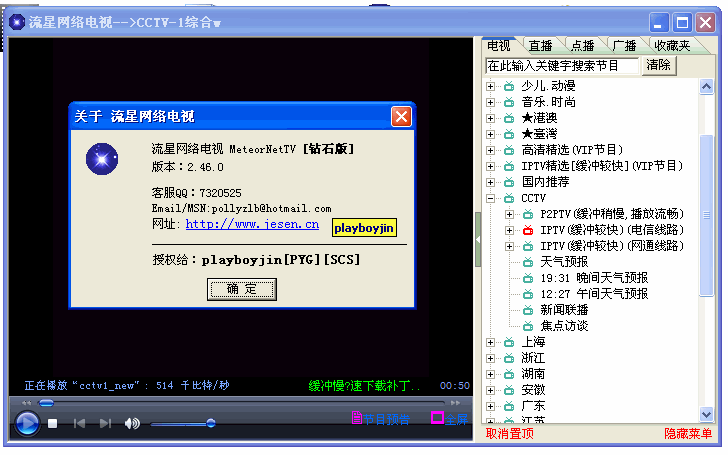Click TV icon beside CCTV node
This screenshot has width=728, height=455.
click(509, 198)
